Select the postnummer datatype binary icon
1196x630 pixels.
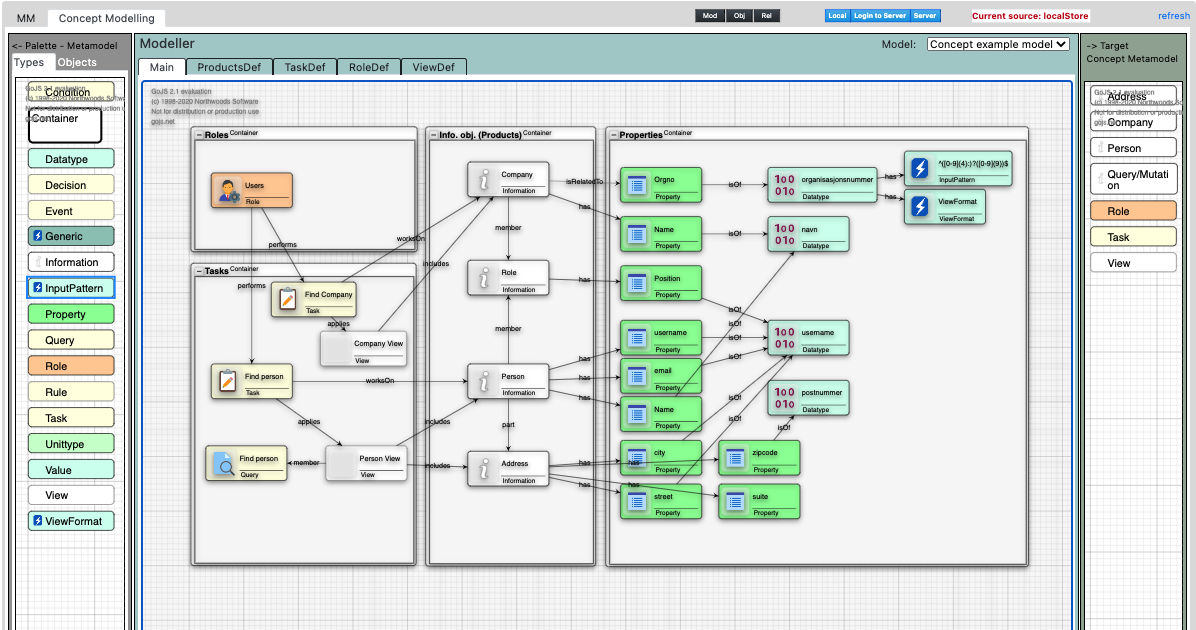[x=784, y=398]
